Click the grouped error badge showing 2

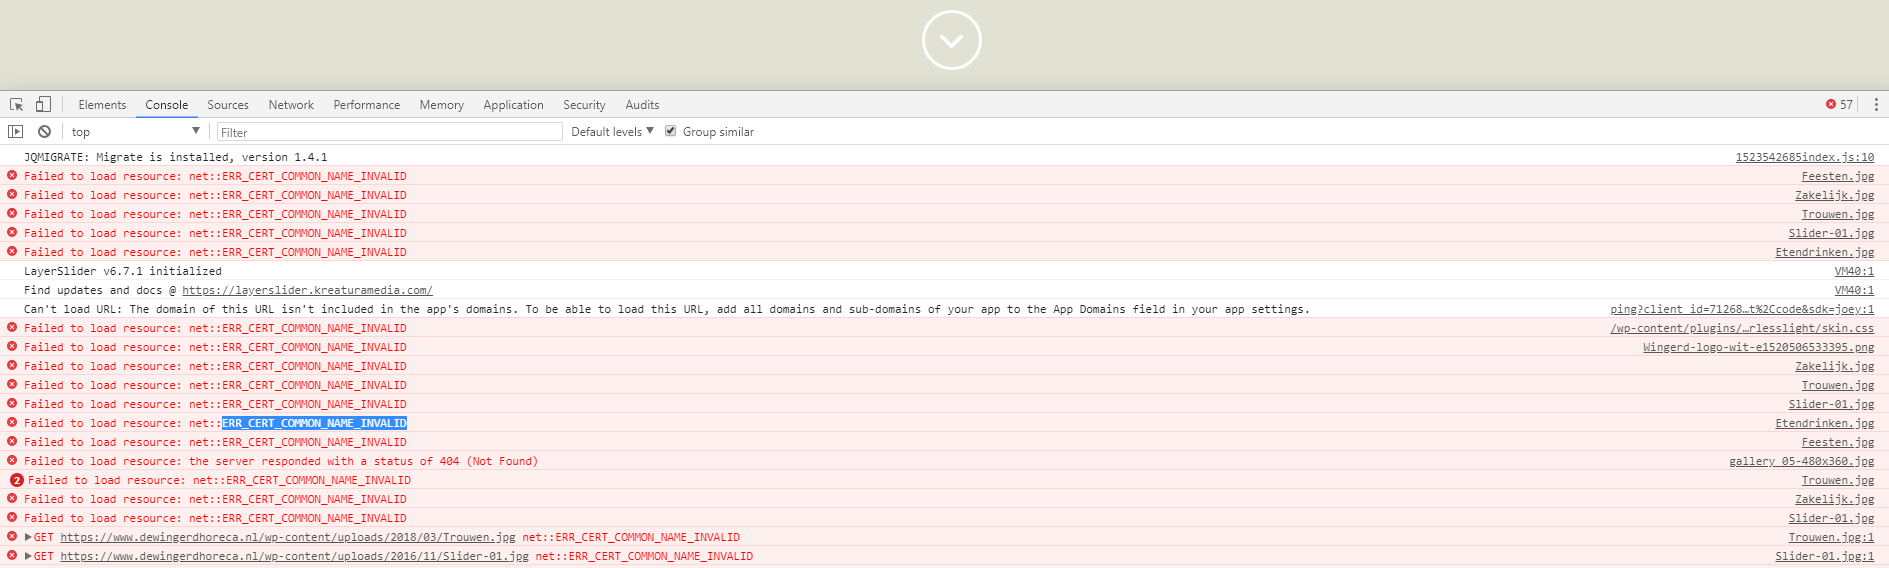tap(16, 481)
